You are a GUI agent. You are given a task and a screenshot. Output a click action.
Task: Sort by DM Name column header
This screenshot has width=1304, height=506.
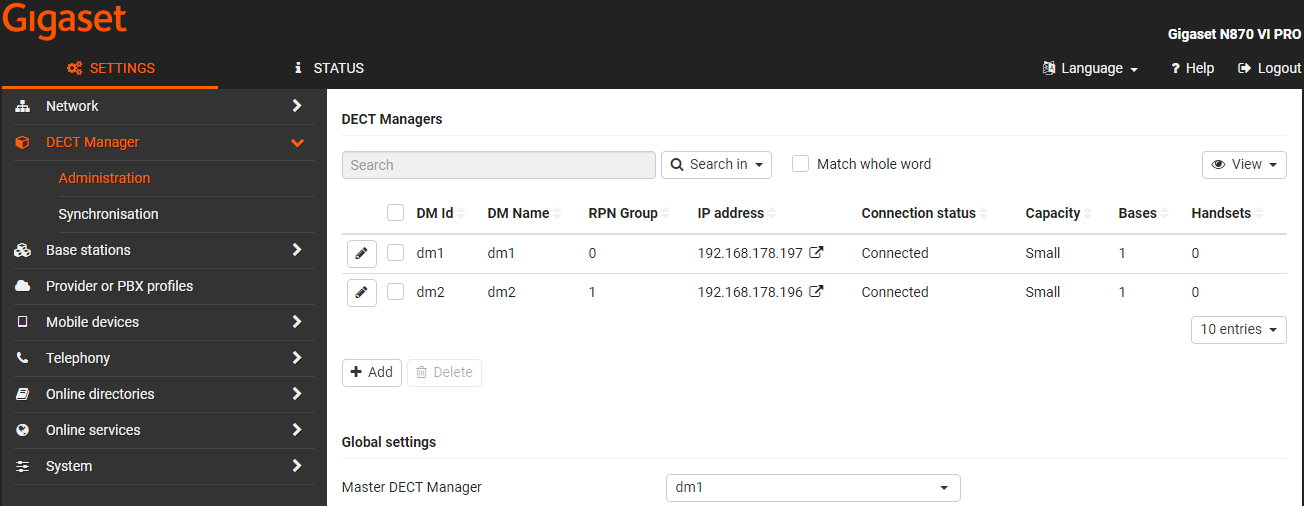point(518,214)
